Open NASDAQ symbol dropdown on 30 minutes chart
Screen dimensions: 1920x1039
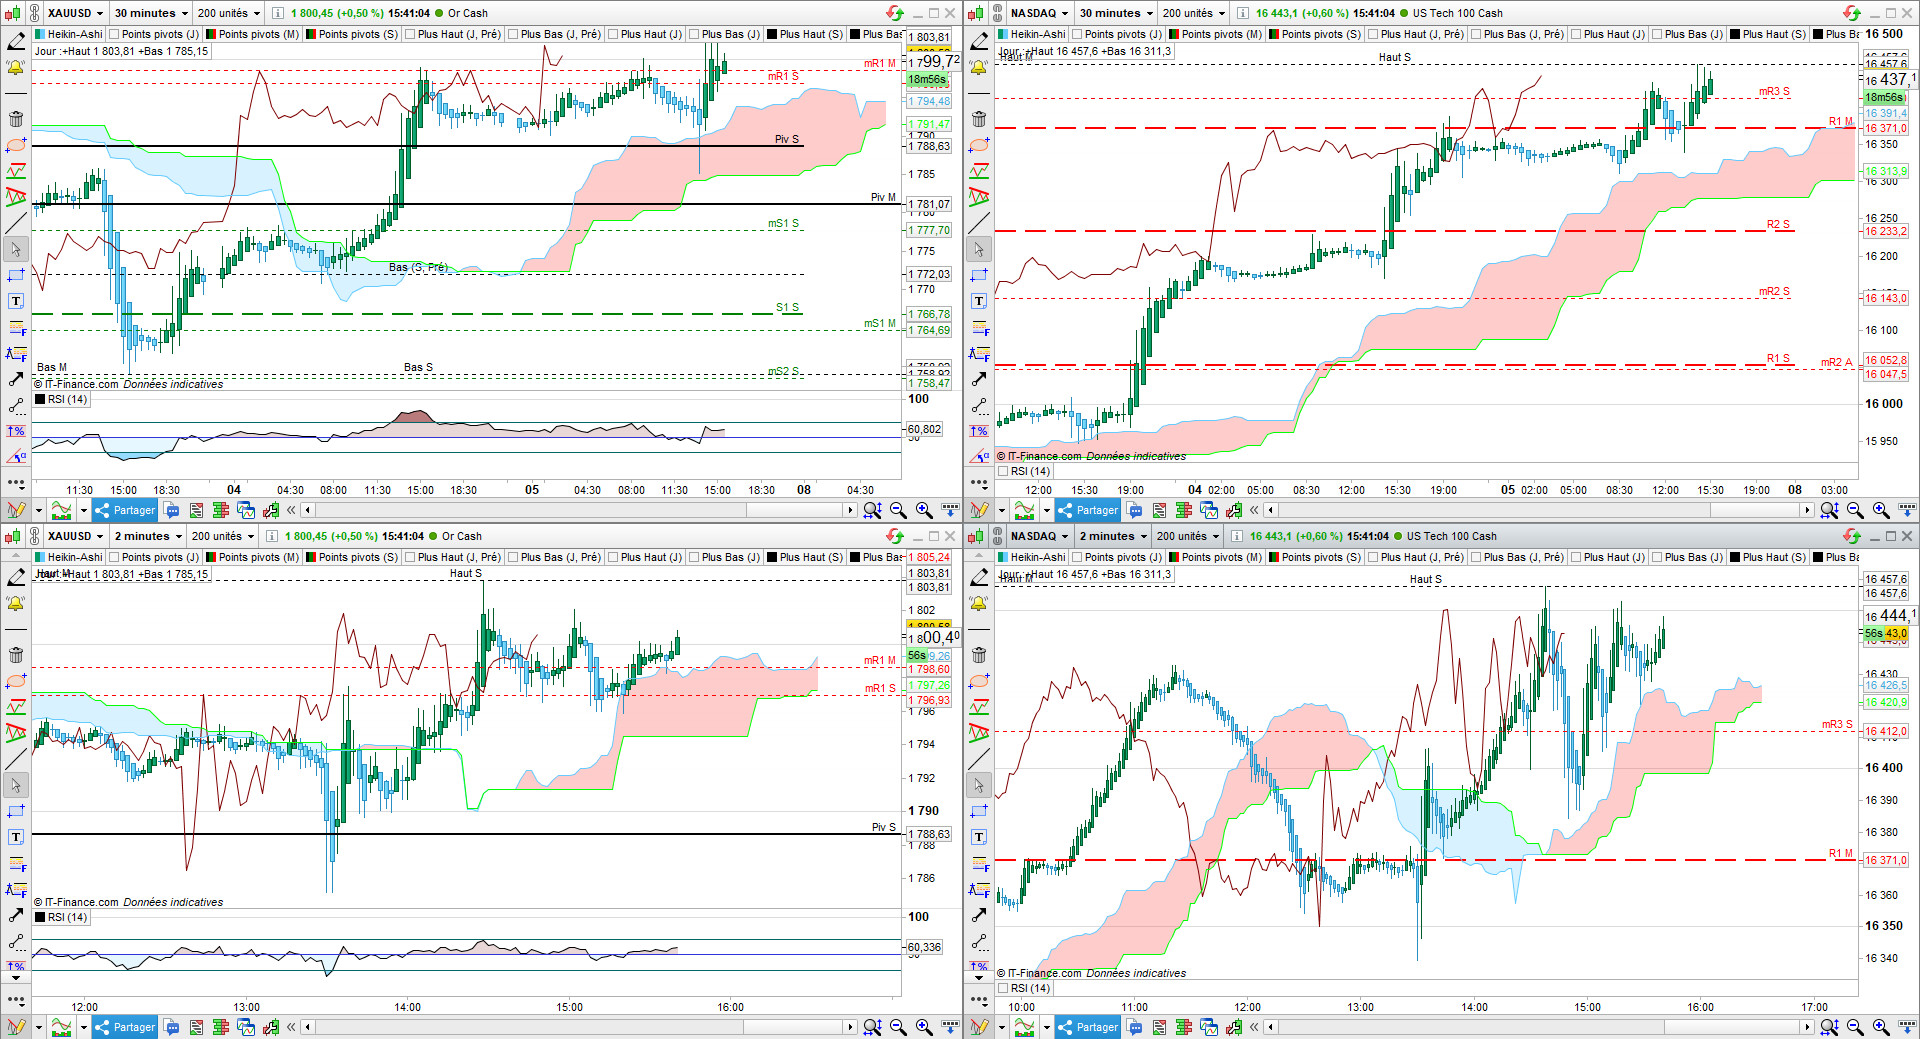coord(1039,13)
